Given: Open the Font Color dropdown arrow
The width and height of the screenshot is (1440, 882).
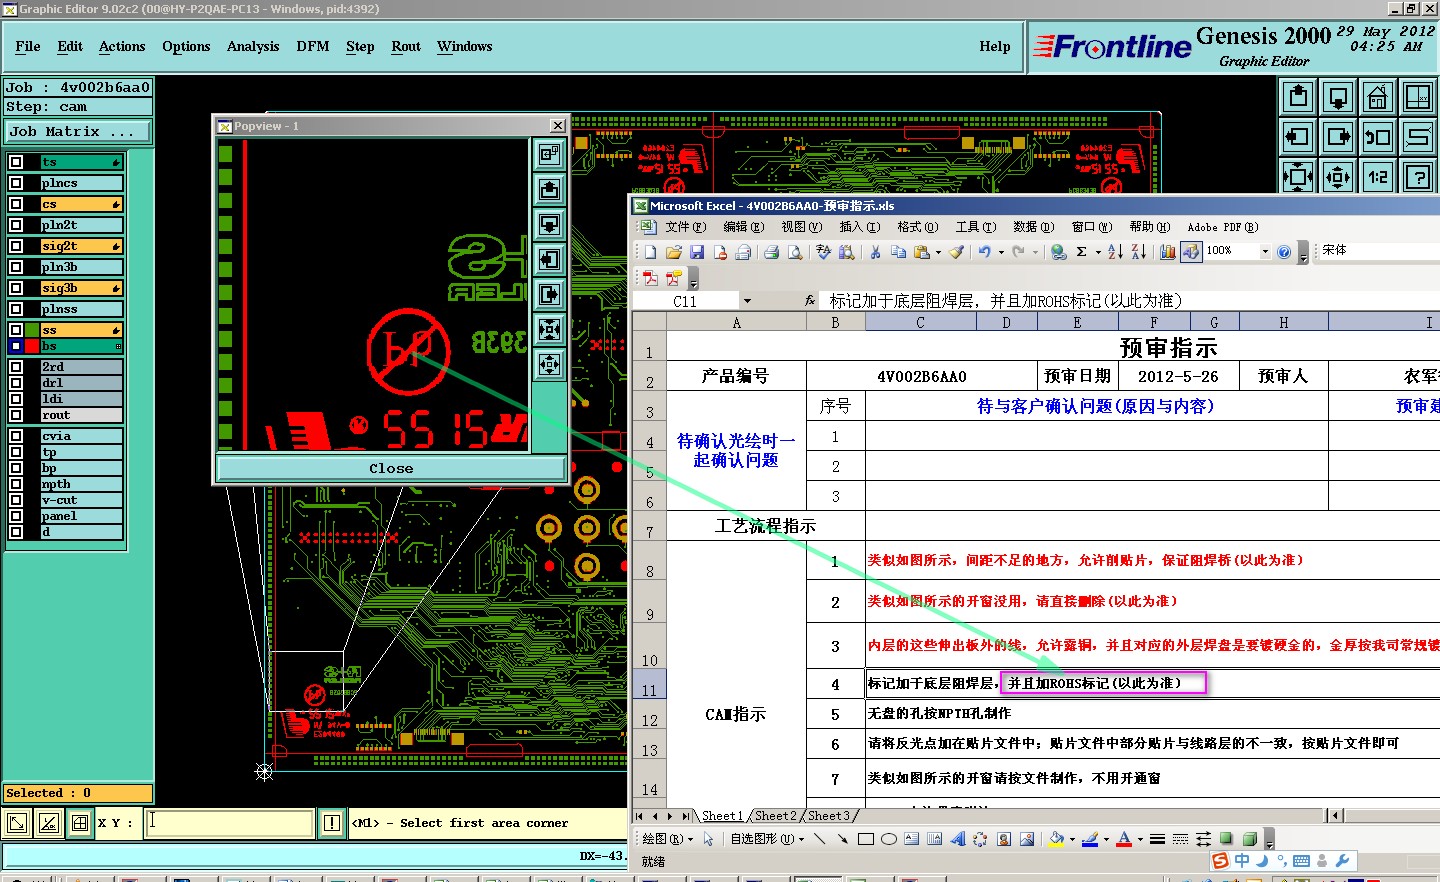Looking at the screenshot, I should [x=1139, y=840].
